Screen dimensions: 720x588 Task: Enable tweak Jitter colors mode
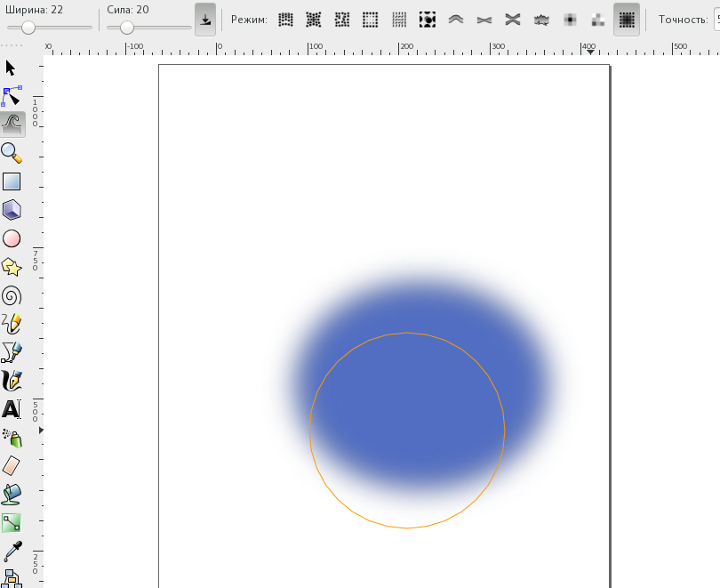click(x=598, y=20)
